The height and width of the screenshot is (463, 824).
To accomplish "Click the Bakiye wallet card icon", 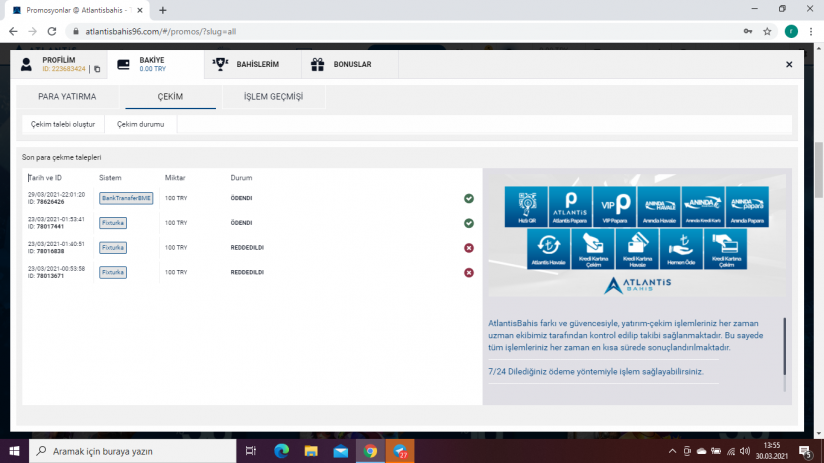I will (x=123, y=64).
